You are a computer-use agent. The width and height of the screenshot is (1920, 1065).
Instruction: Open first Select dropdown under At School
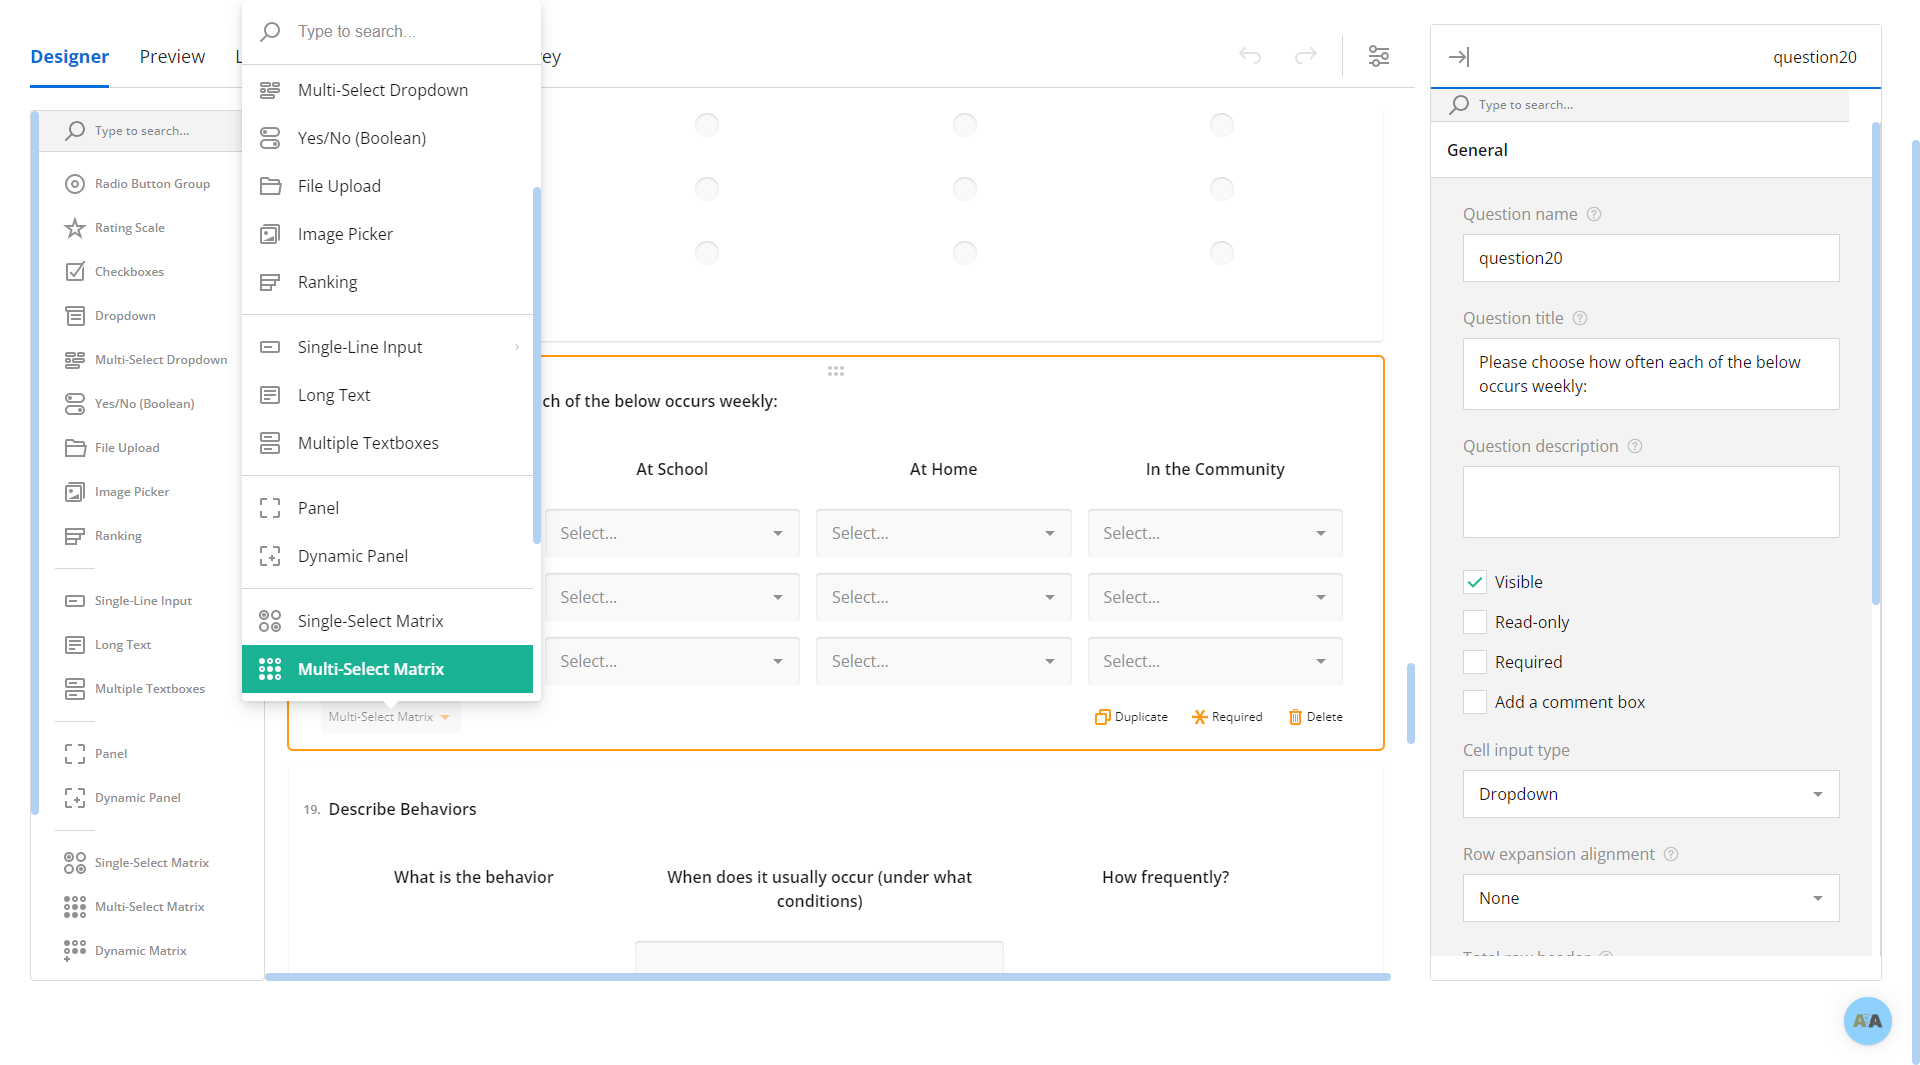coord(671,533)
